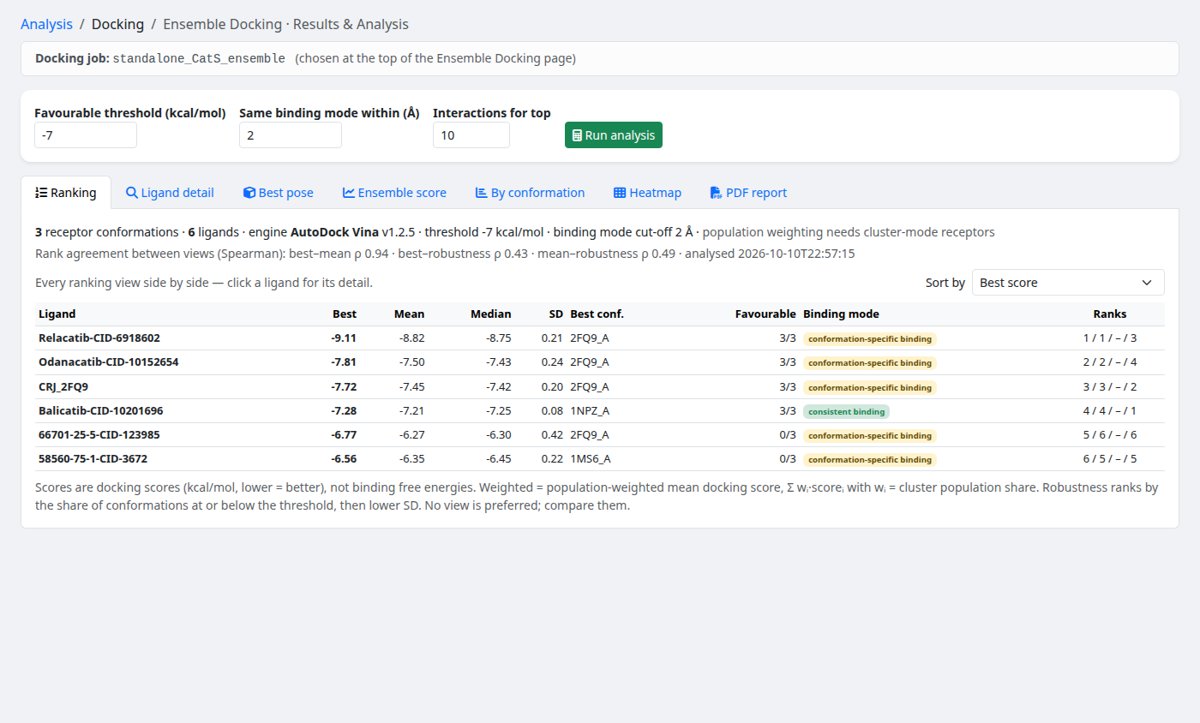Image resolution: width=1200 pixels, height=723 pixels.
Task: Open the By conformation tab
Action: pos(530,193)
